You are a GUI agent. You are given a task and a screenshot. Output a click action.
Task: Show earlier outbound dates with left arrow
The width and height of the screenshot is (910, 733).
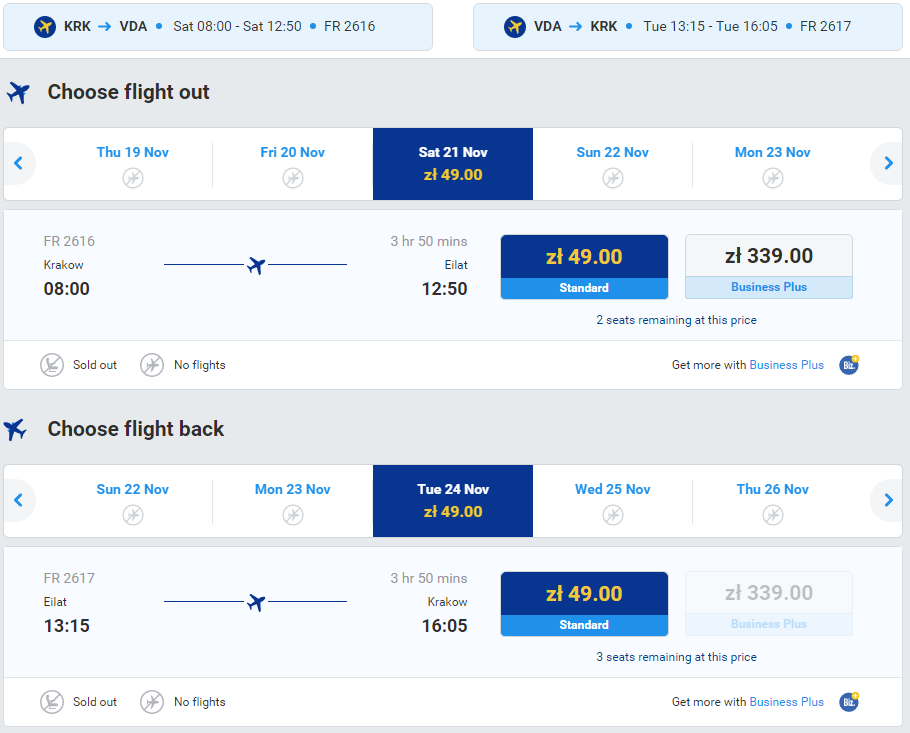coord(18,163)
